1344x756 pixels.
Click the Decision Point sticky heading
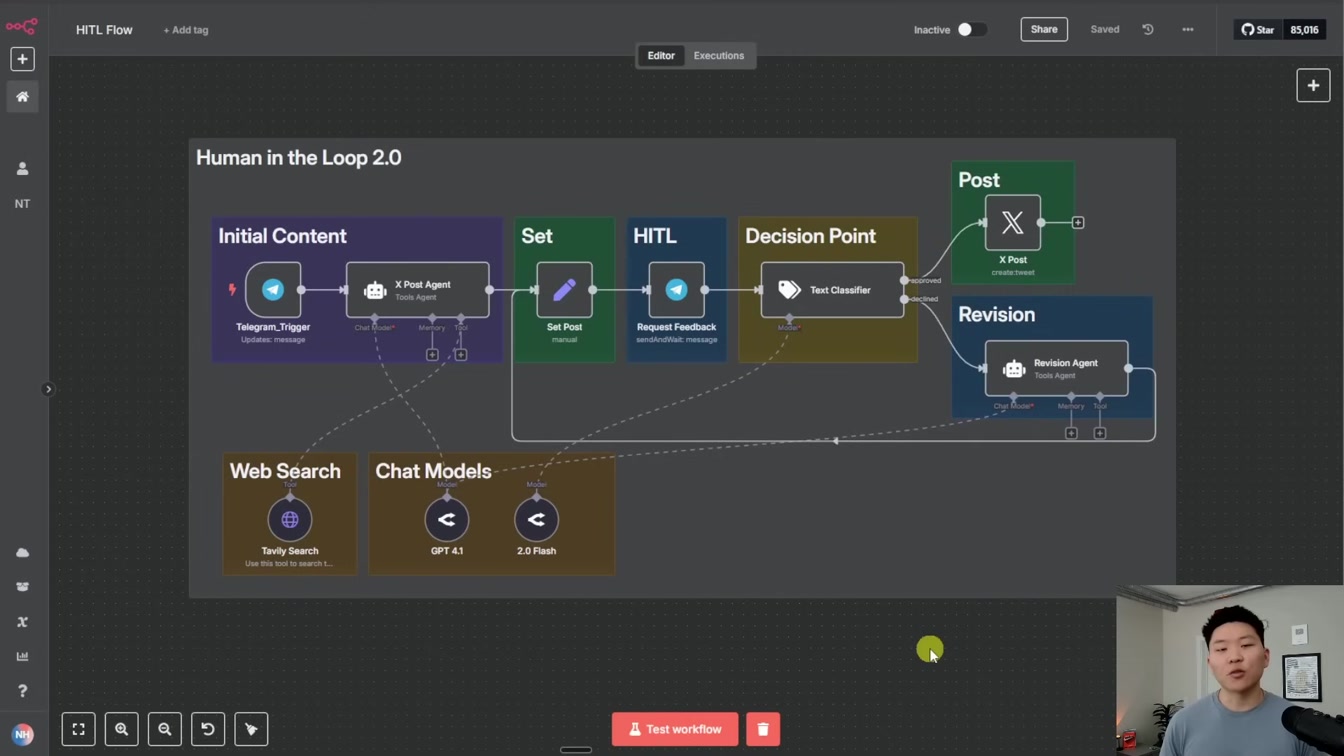click(x=811, y=236)
